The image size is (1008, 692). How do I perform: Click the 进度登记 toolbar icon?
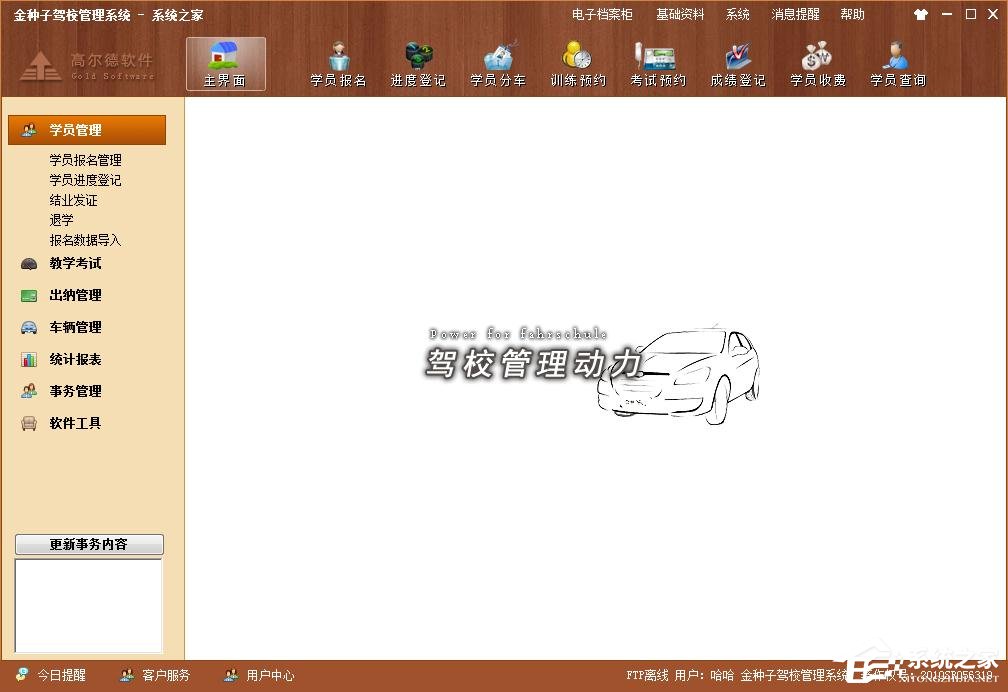(418, 64)
